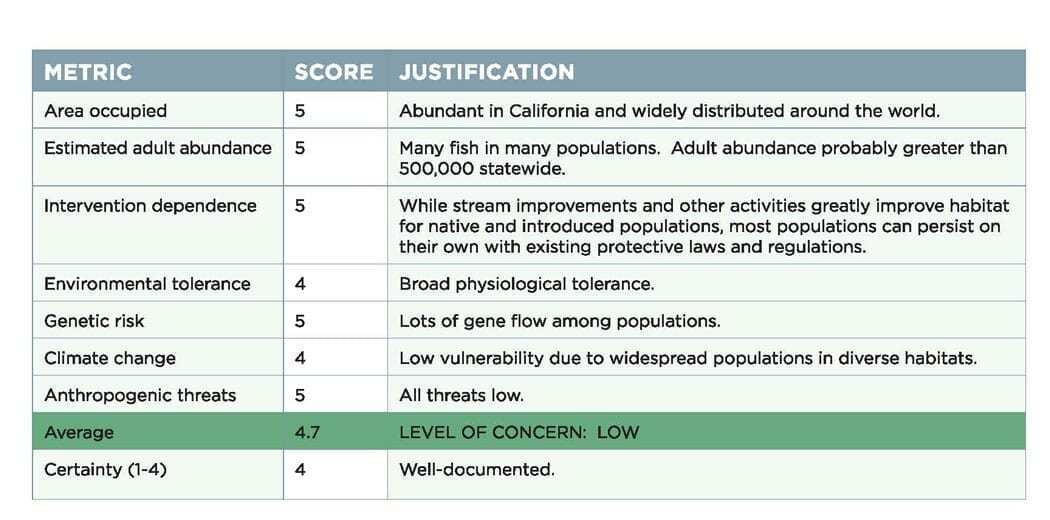The height and width of the screenshot is (520, 1050).
Task: Click the Certainty (1-4) row label
Action: (105, 470)
